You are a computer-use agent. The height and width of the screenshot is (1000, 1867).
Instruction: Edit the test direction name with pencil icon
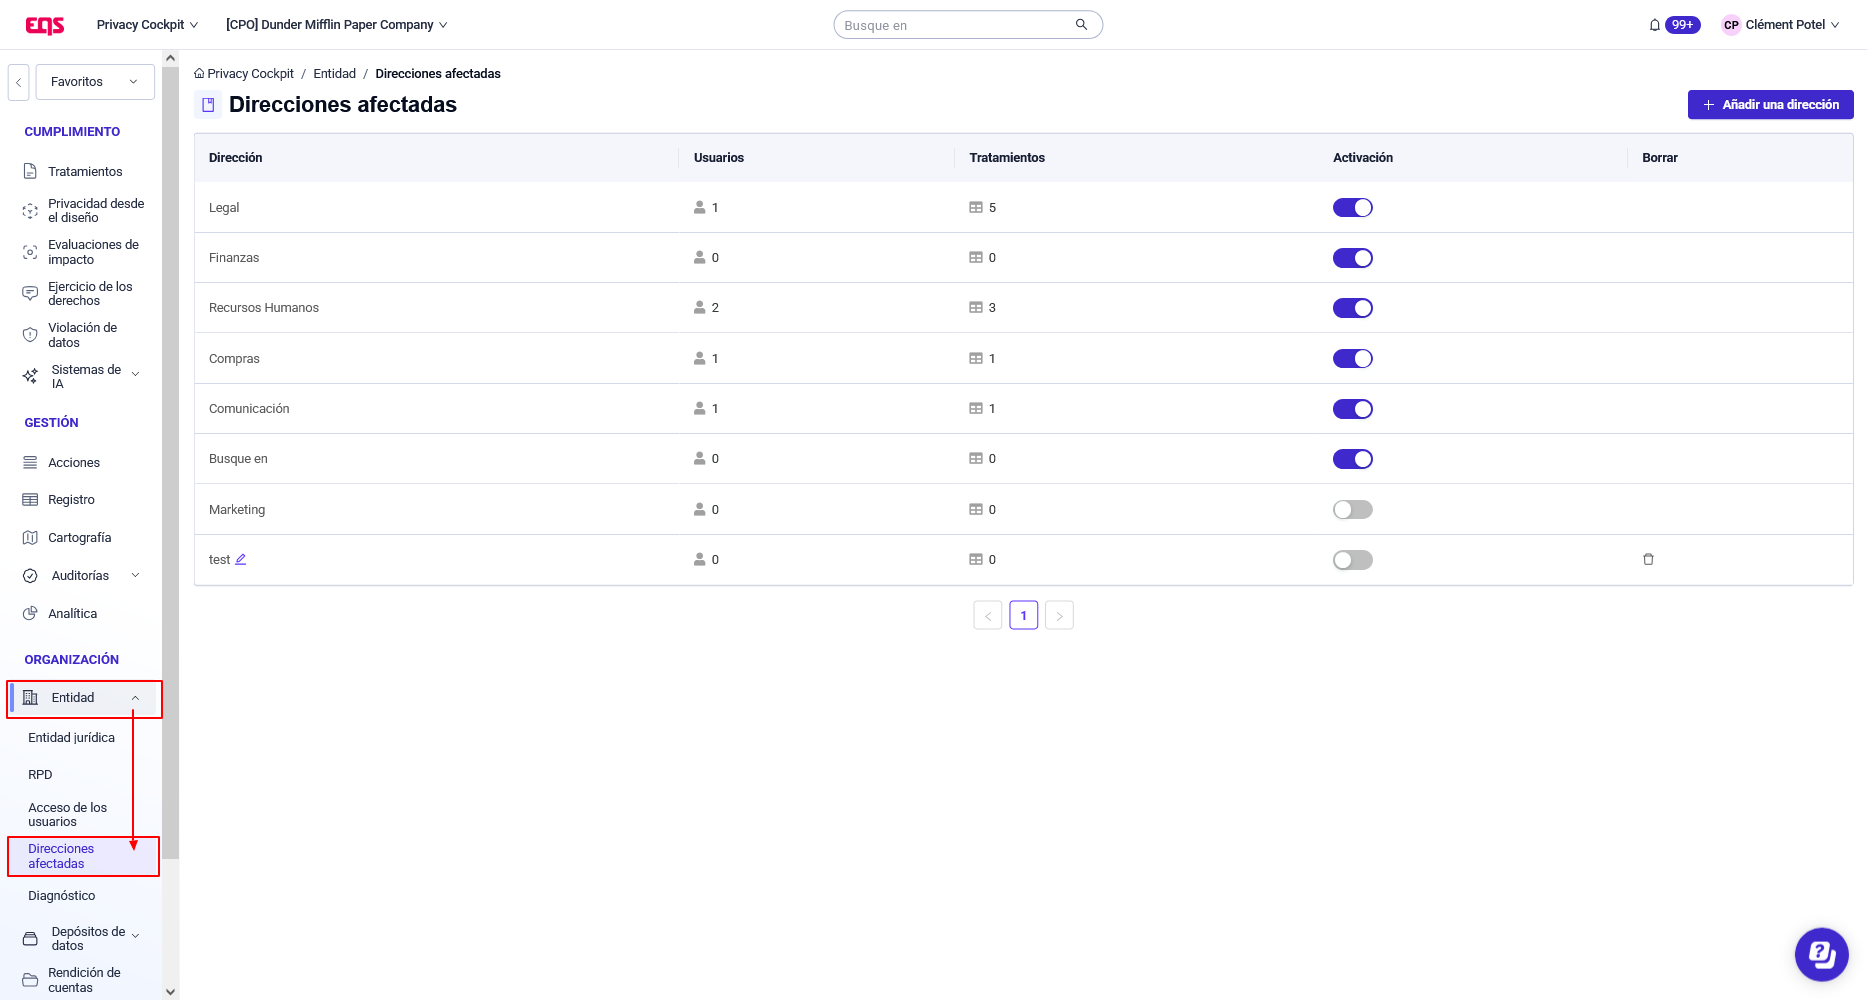pos(241,559)
